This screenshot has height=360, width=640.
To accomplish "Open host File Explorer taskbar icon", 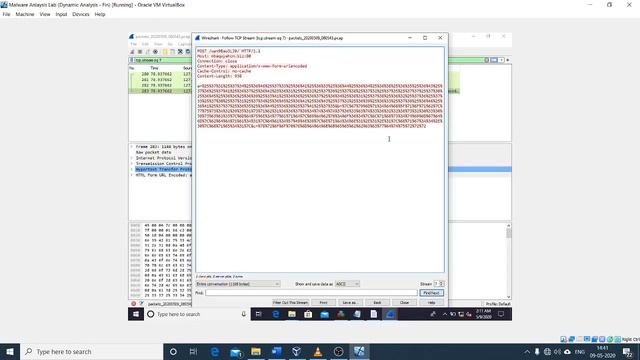I will tap(256, 351).
